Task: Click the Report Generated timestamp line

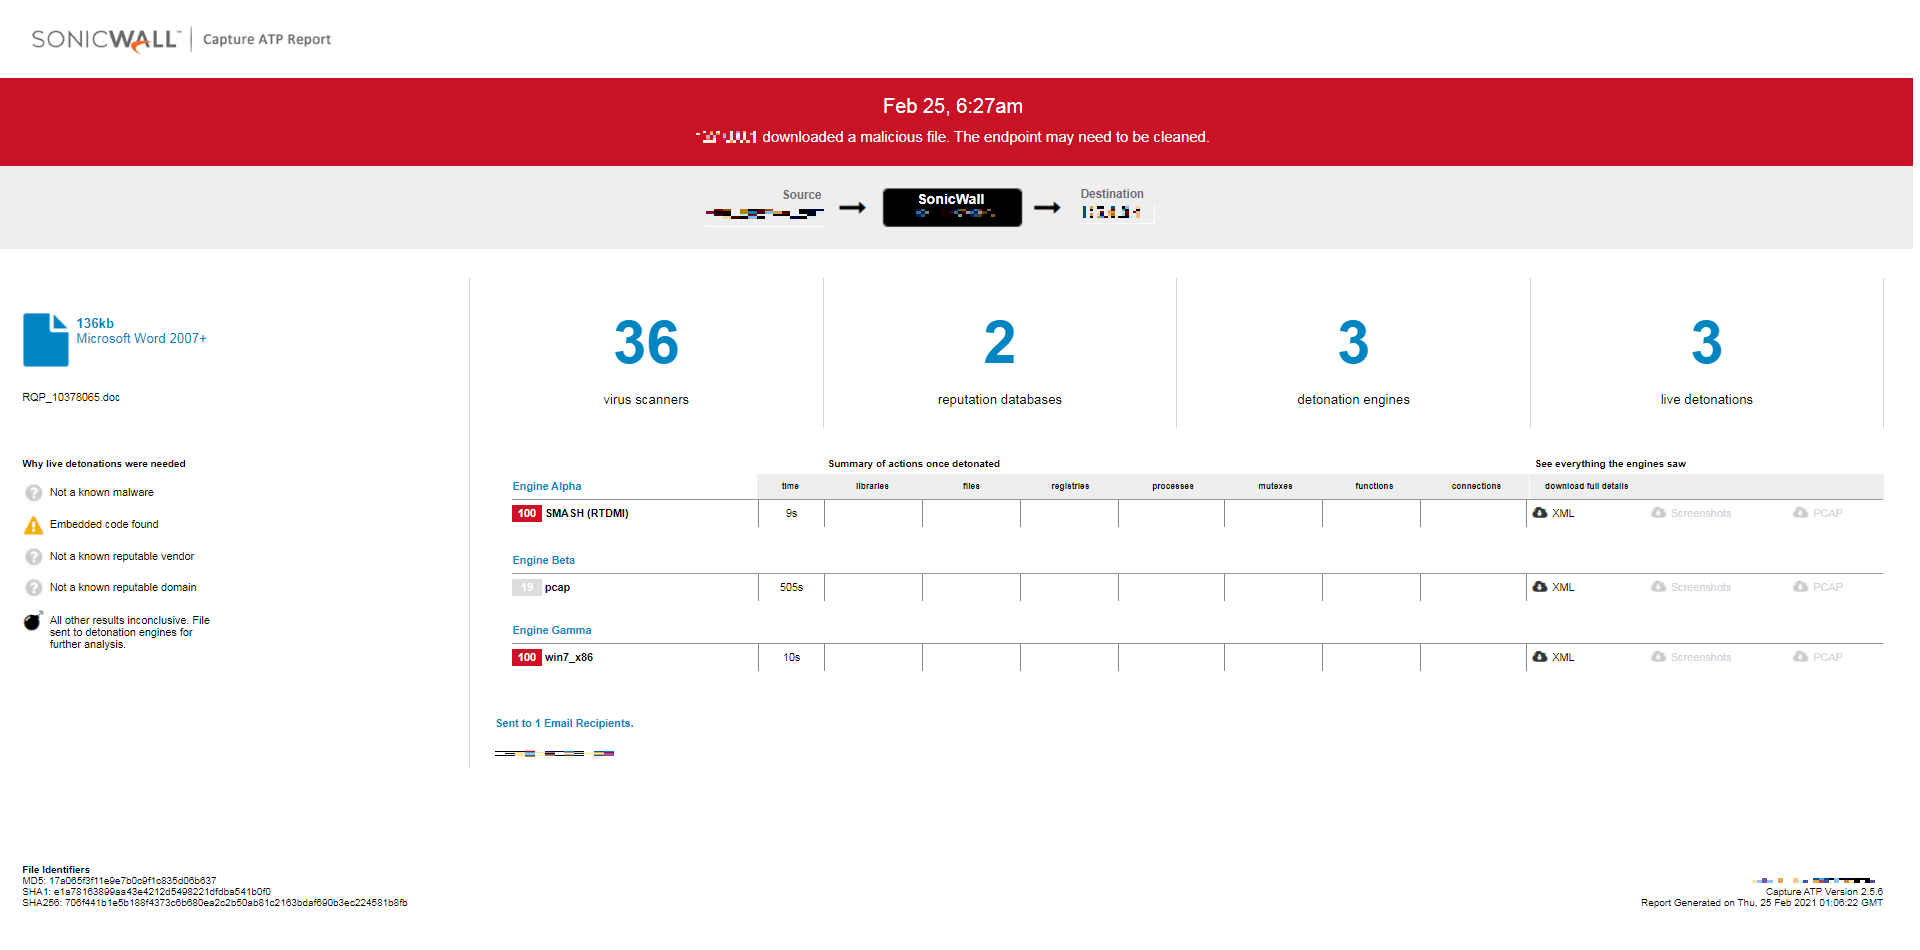Action: [x=1762, y=903]
